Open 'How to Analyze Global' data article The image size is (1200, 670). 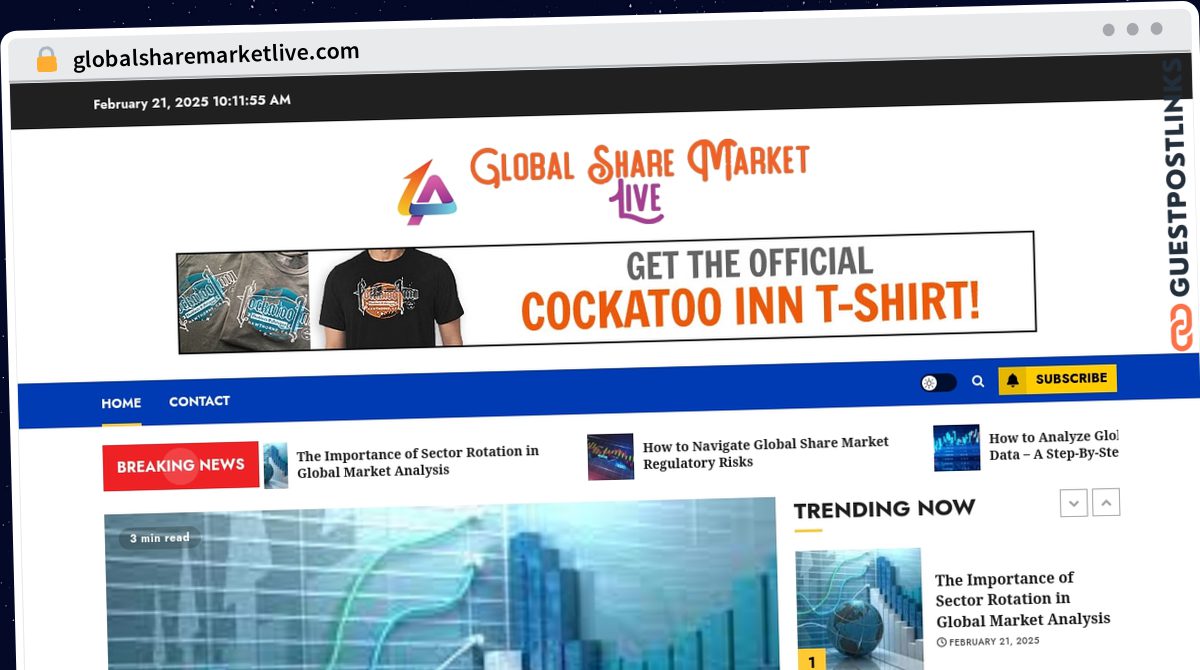(x=1053, y=445)
